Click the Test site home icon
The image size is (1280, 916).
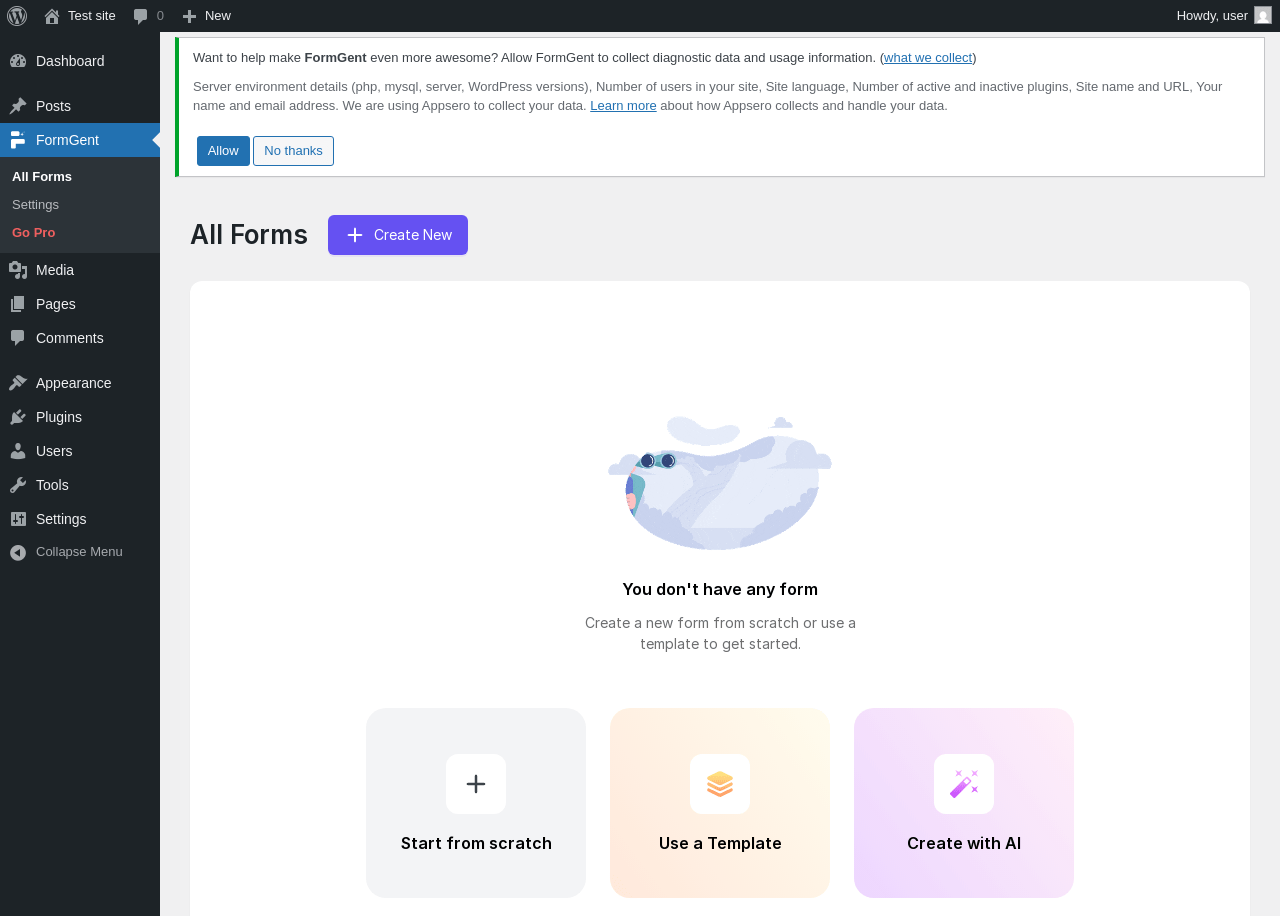(52, 16)
